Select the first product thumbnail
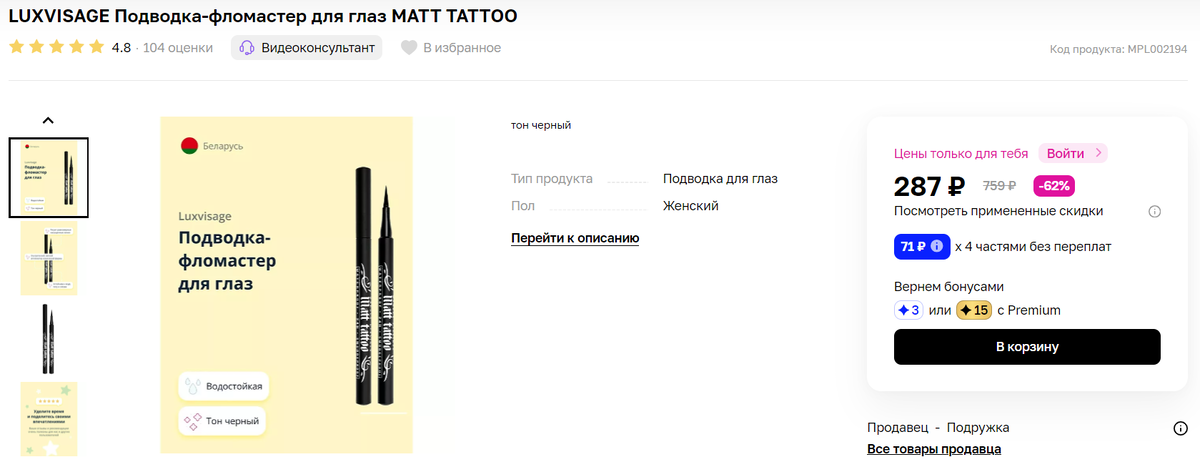1200x462 pixels. tap(49, 178)
